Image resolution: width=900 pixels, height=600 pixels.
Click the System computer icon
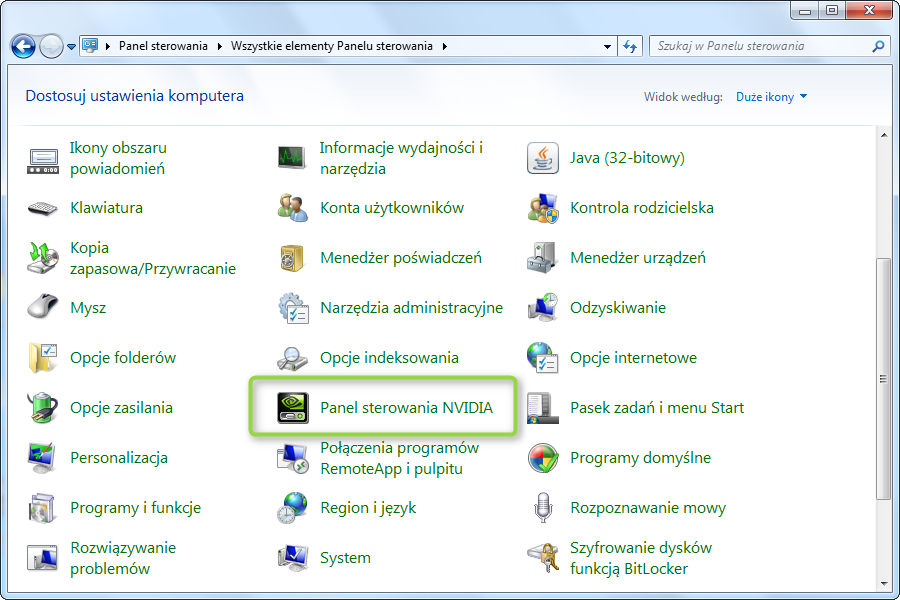tap(292, 558)
